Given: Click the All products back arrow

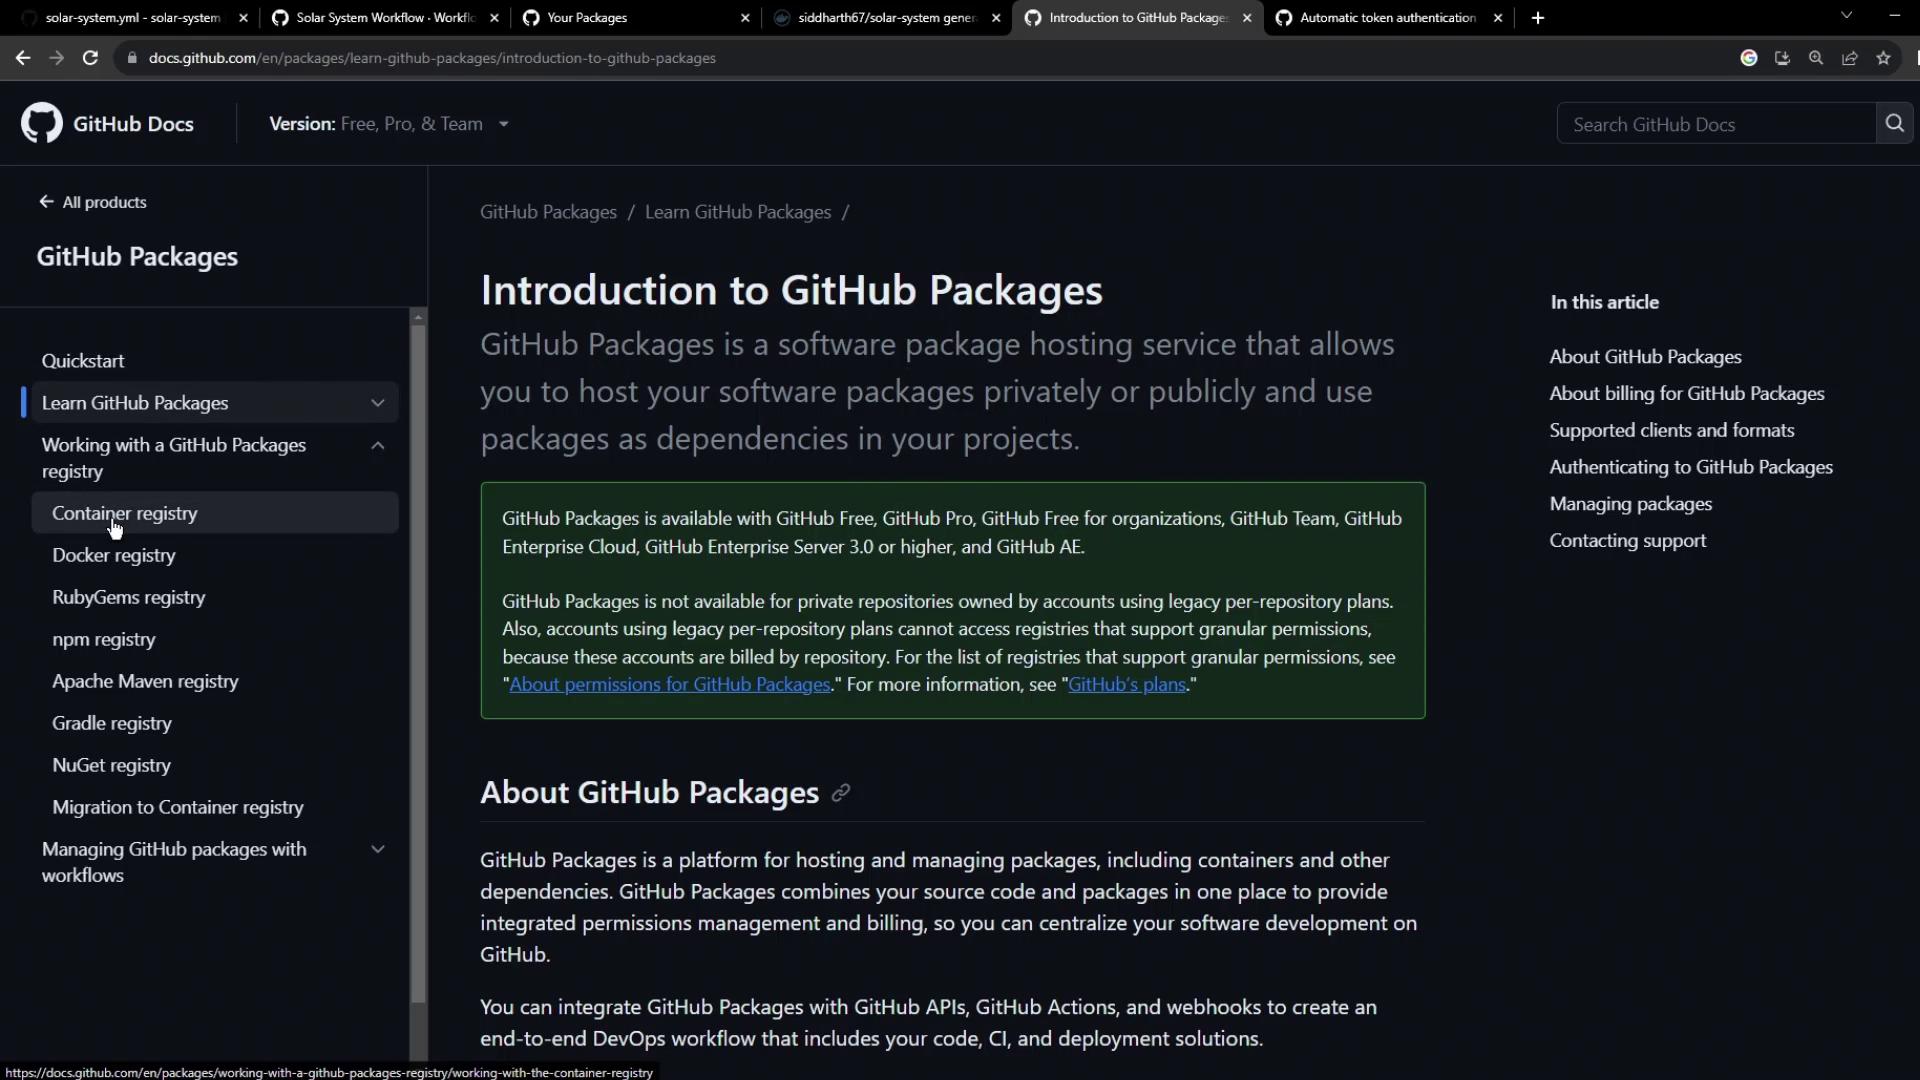Looking at the screenshot, I should (x=46, y=202).
